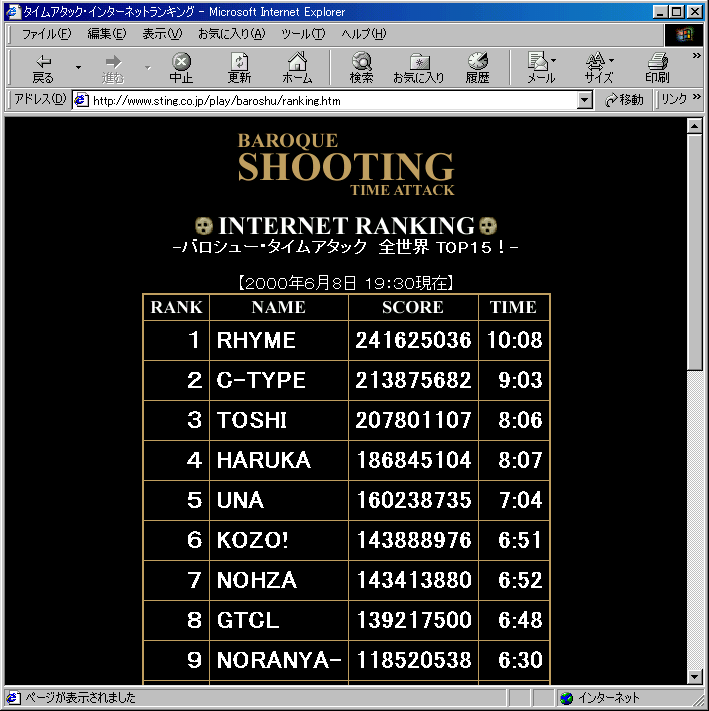Click the name NORANYA-
Viewport: 709px width, 711px height.
coord(279,660)
